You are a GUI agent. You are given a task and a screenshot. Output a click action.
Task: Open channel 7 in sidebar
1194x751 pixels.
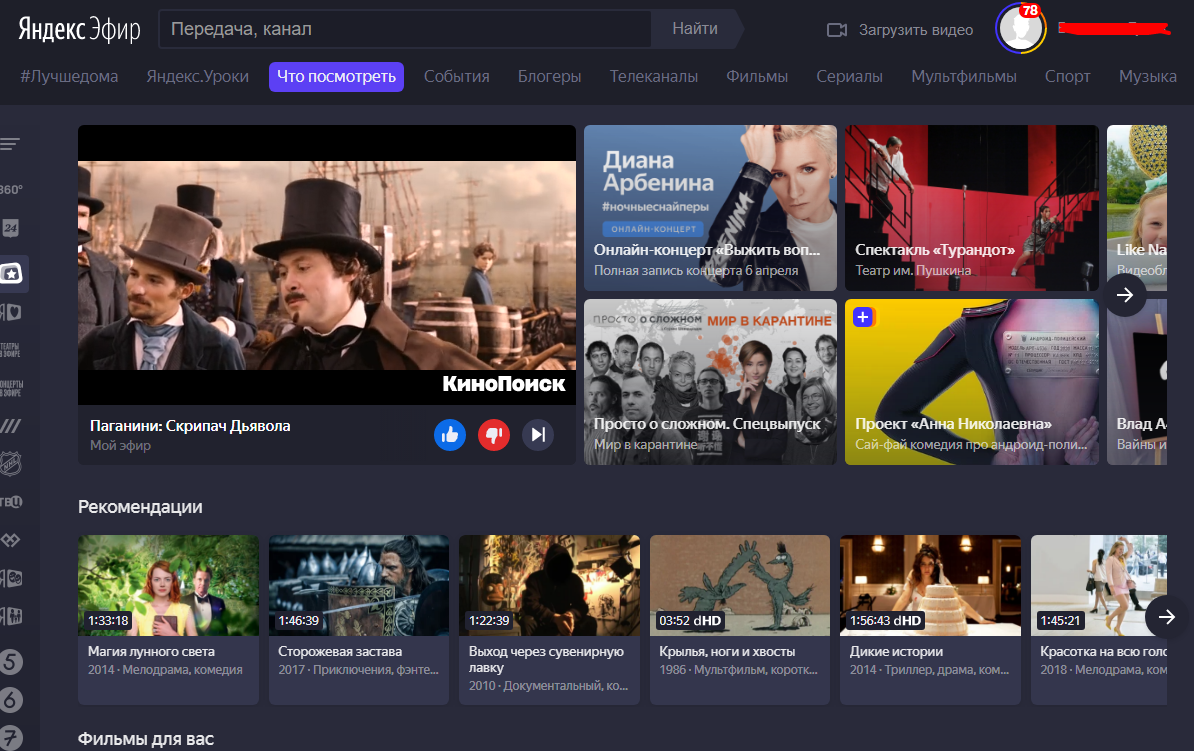pyautogui.click(x=11, y=738)
